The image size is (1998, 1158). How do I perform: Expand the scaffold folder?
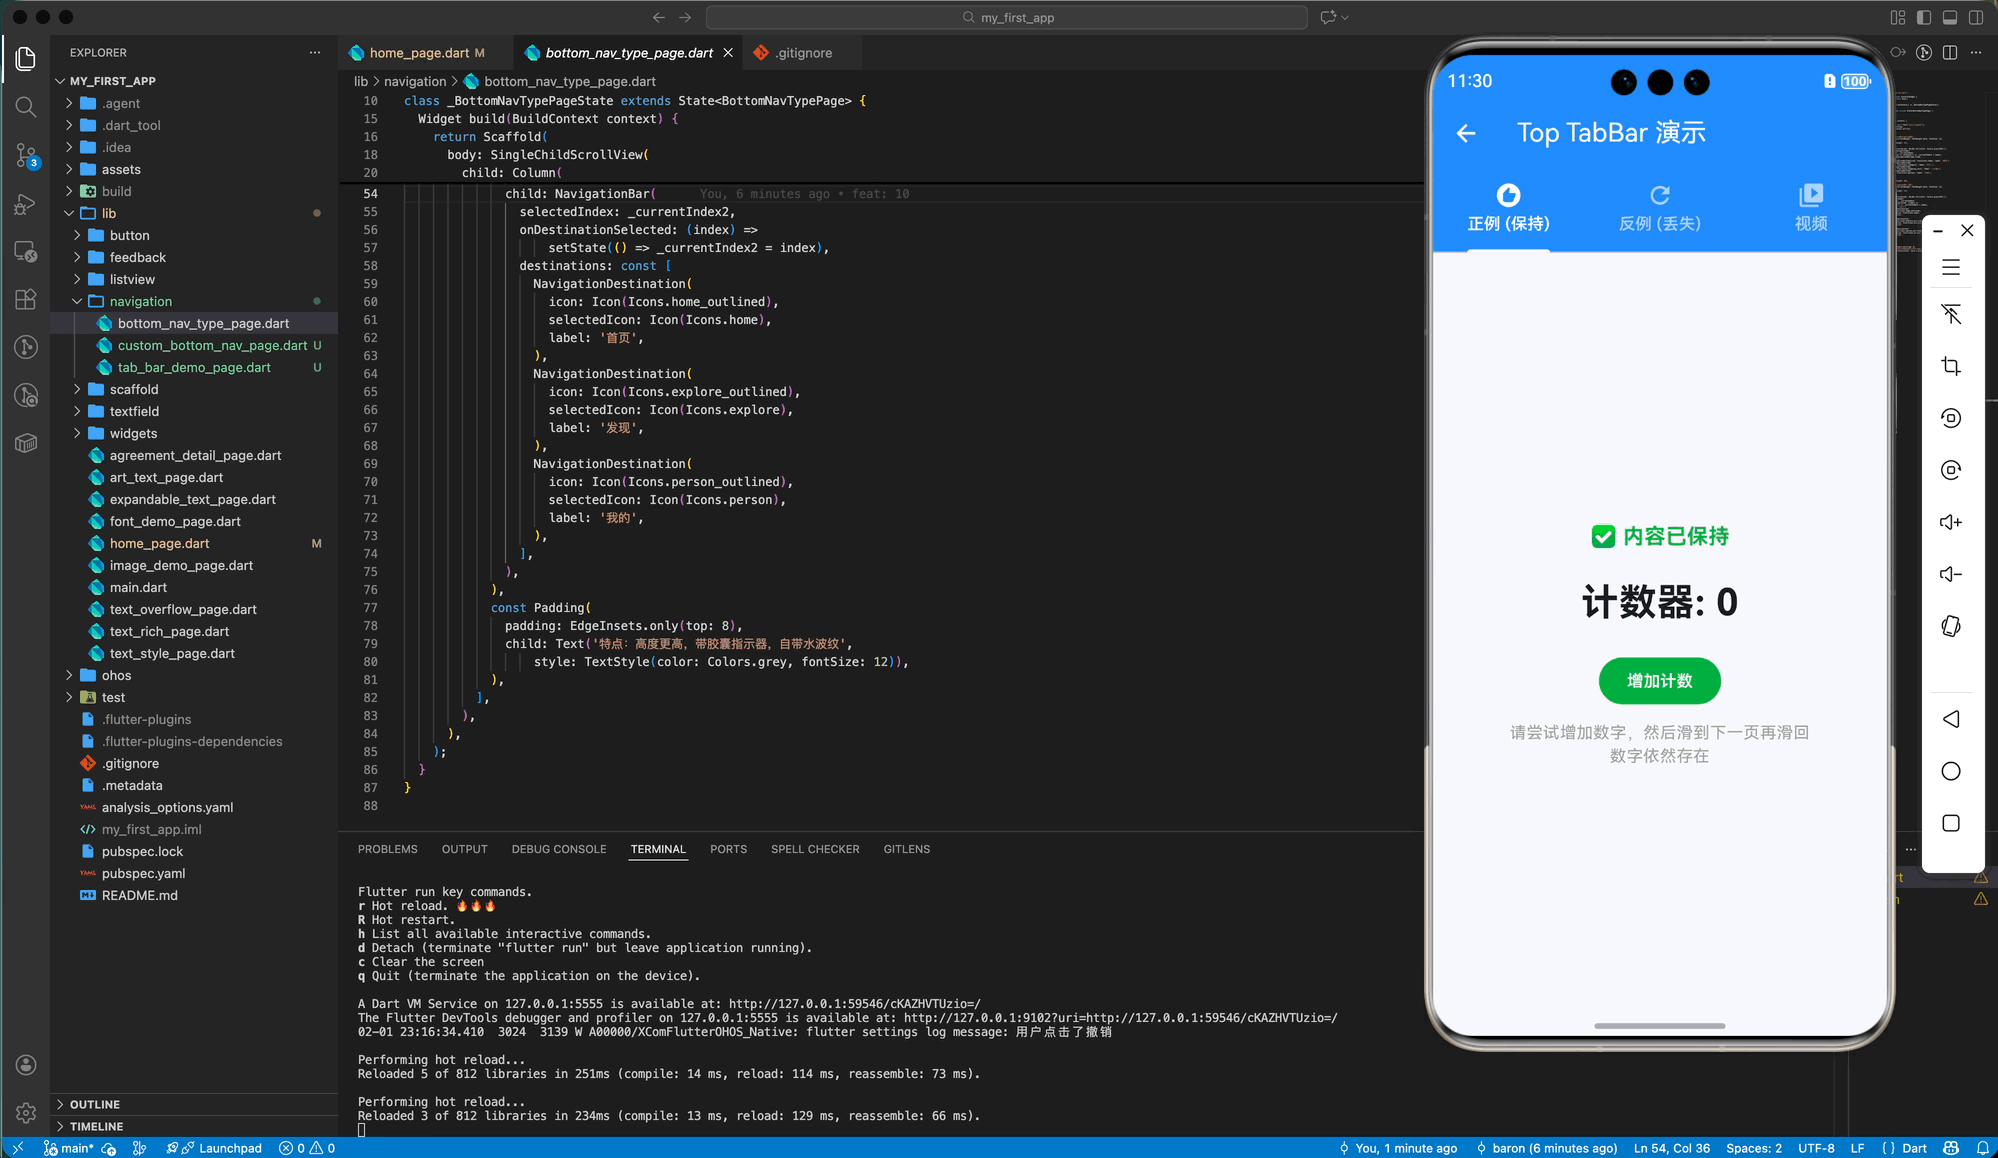134,389
